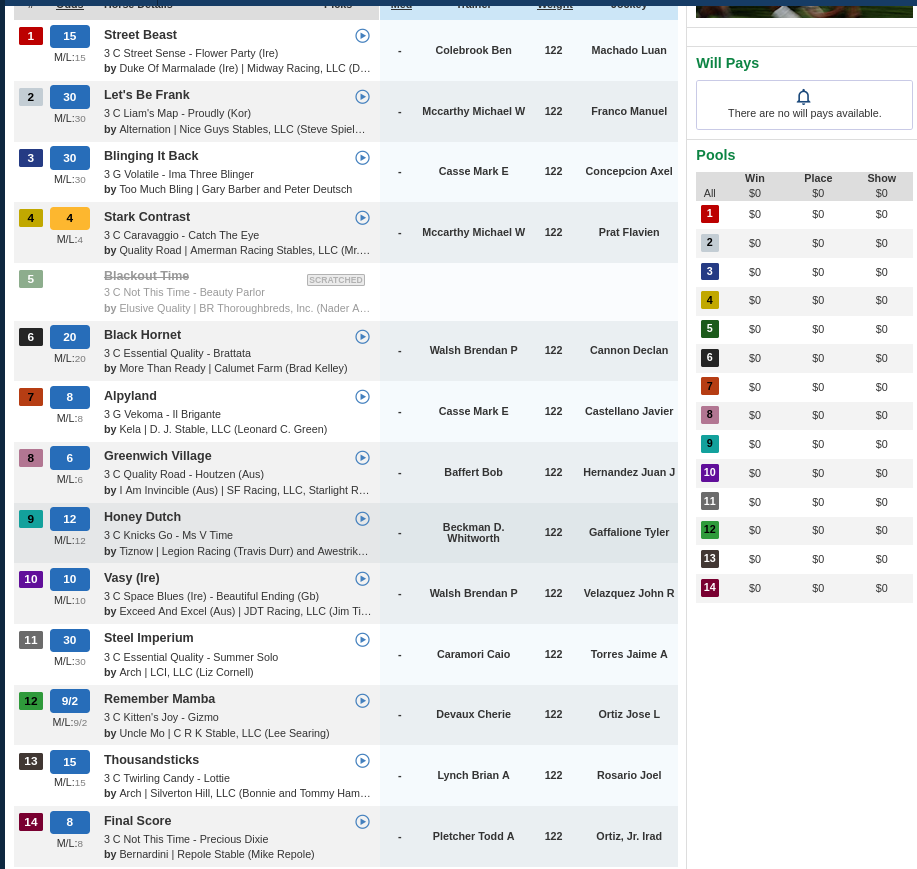Viewport: 917px width, 869px height.
Task: Play replay for Remember Mamba
Action: pyautogui.click(x=363, y=701)
